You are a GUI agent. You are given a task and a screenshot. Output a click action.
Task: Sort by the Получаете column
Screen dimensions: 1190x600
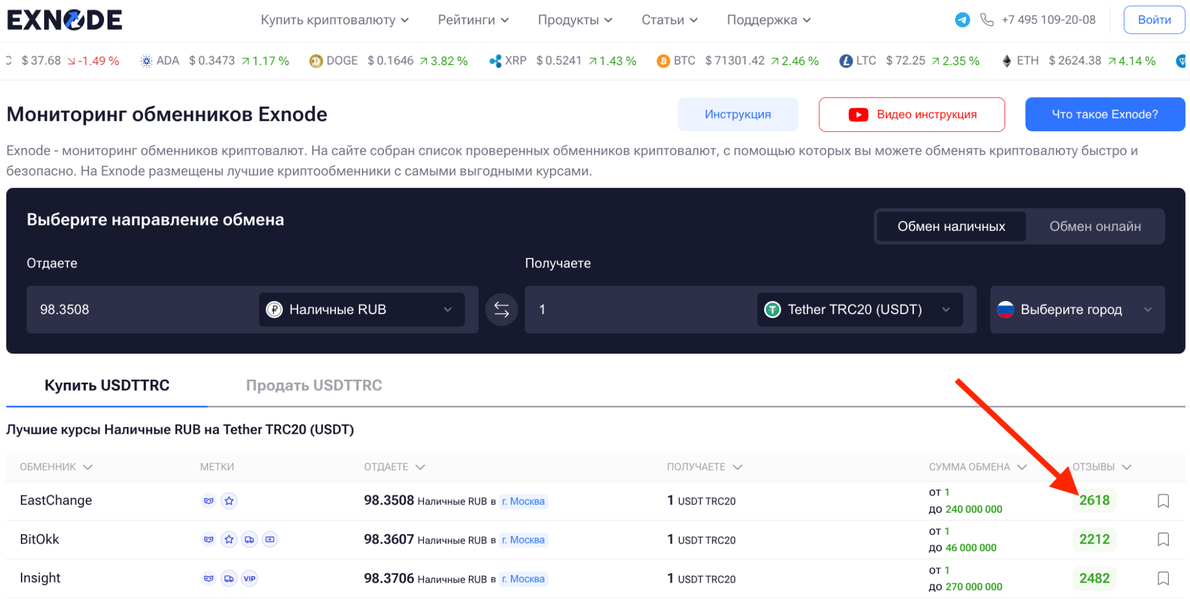tap(704, 466)
